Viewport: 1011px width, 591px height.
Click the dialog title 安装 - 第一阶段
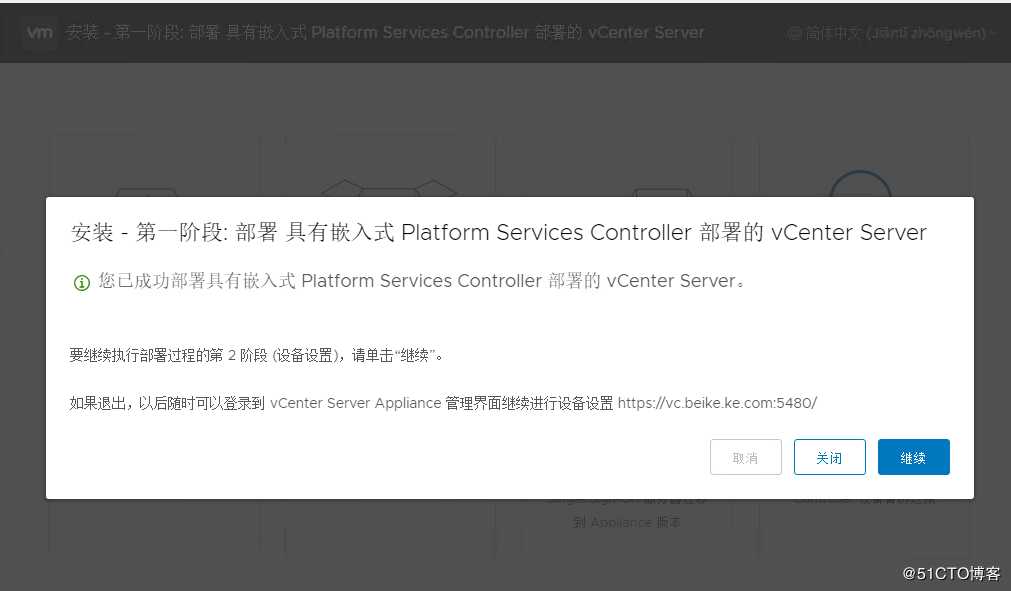pos(498,232)
